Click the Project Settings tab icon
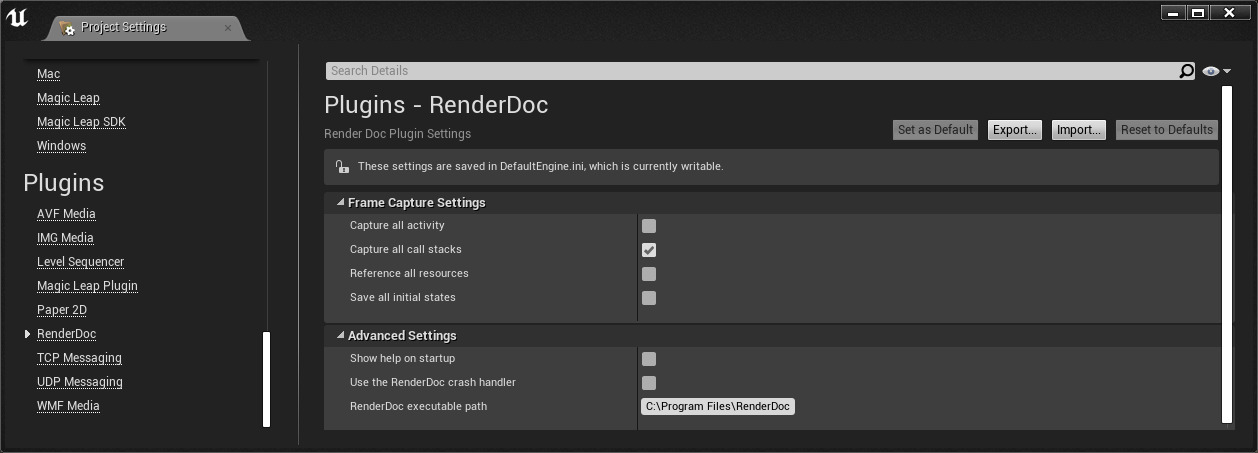The width and height of the screenshot is (1258, 453). tap(67, 28)
